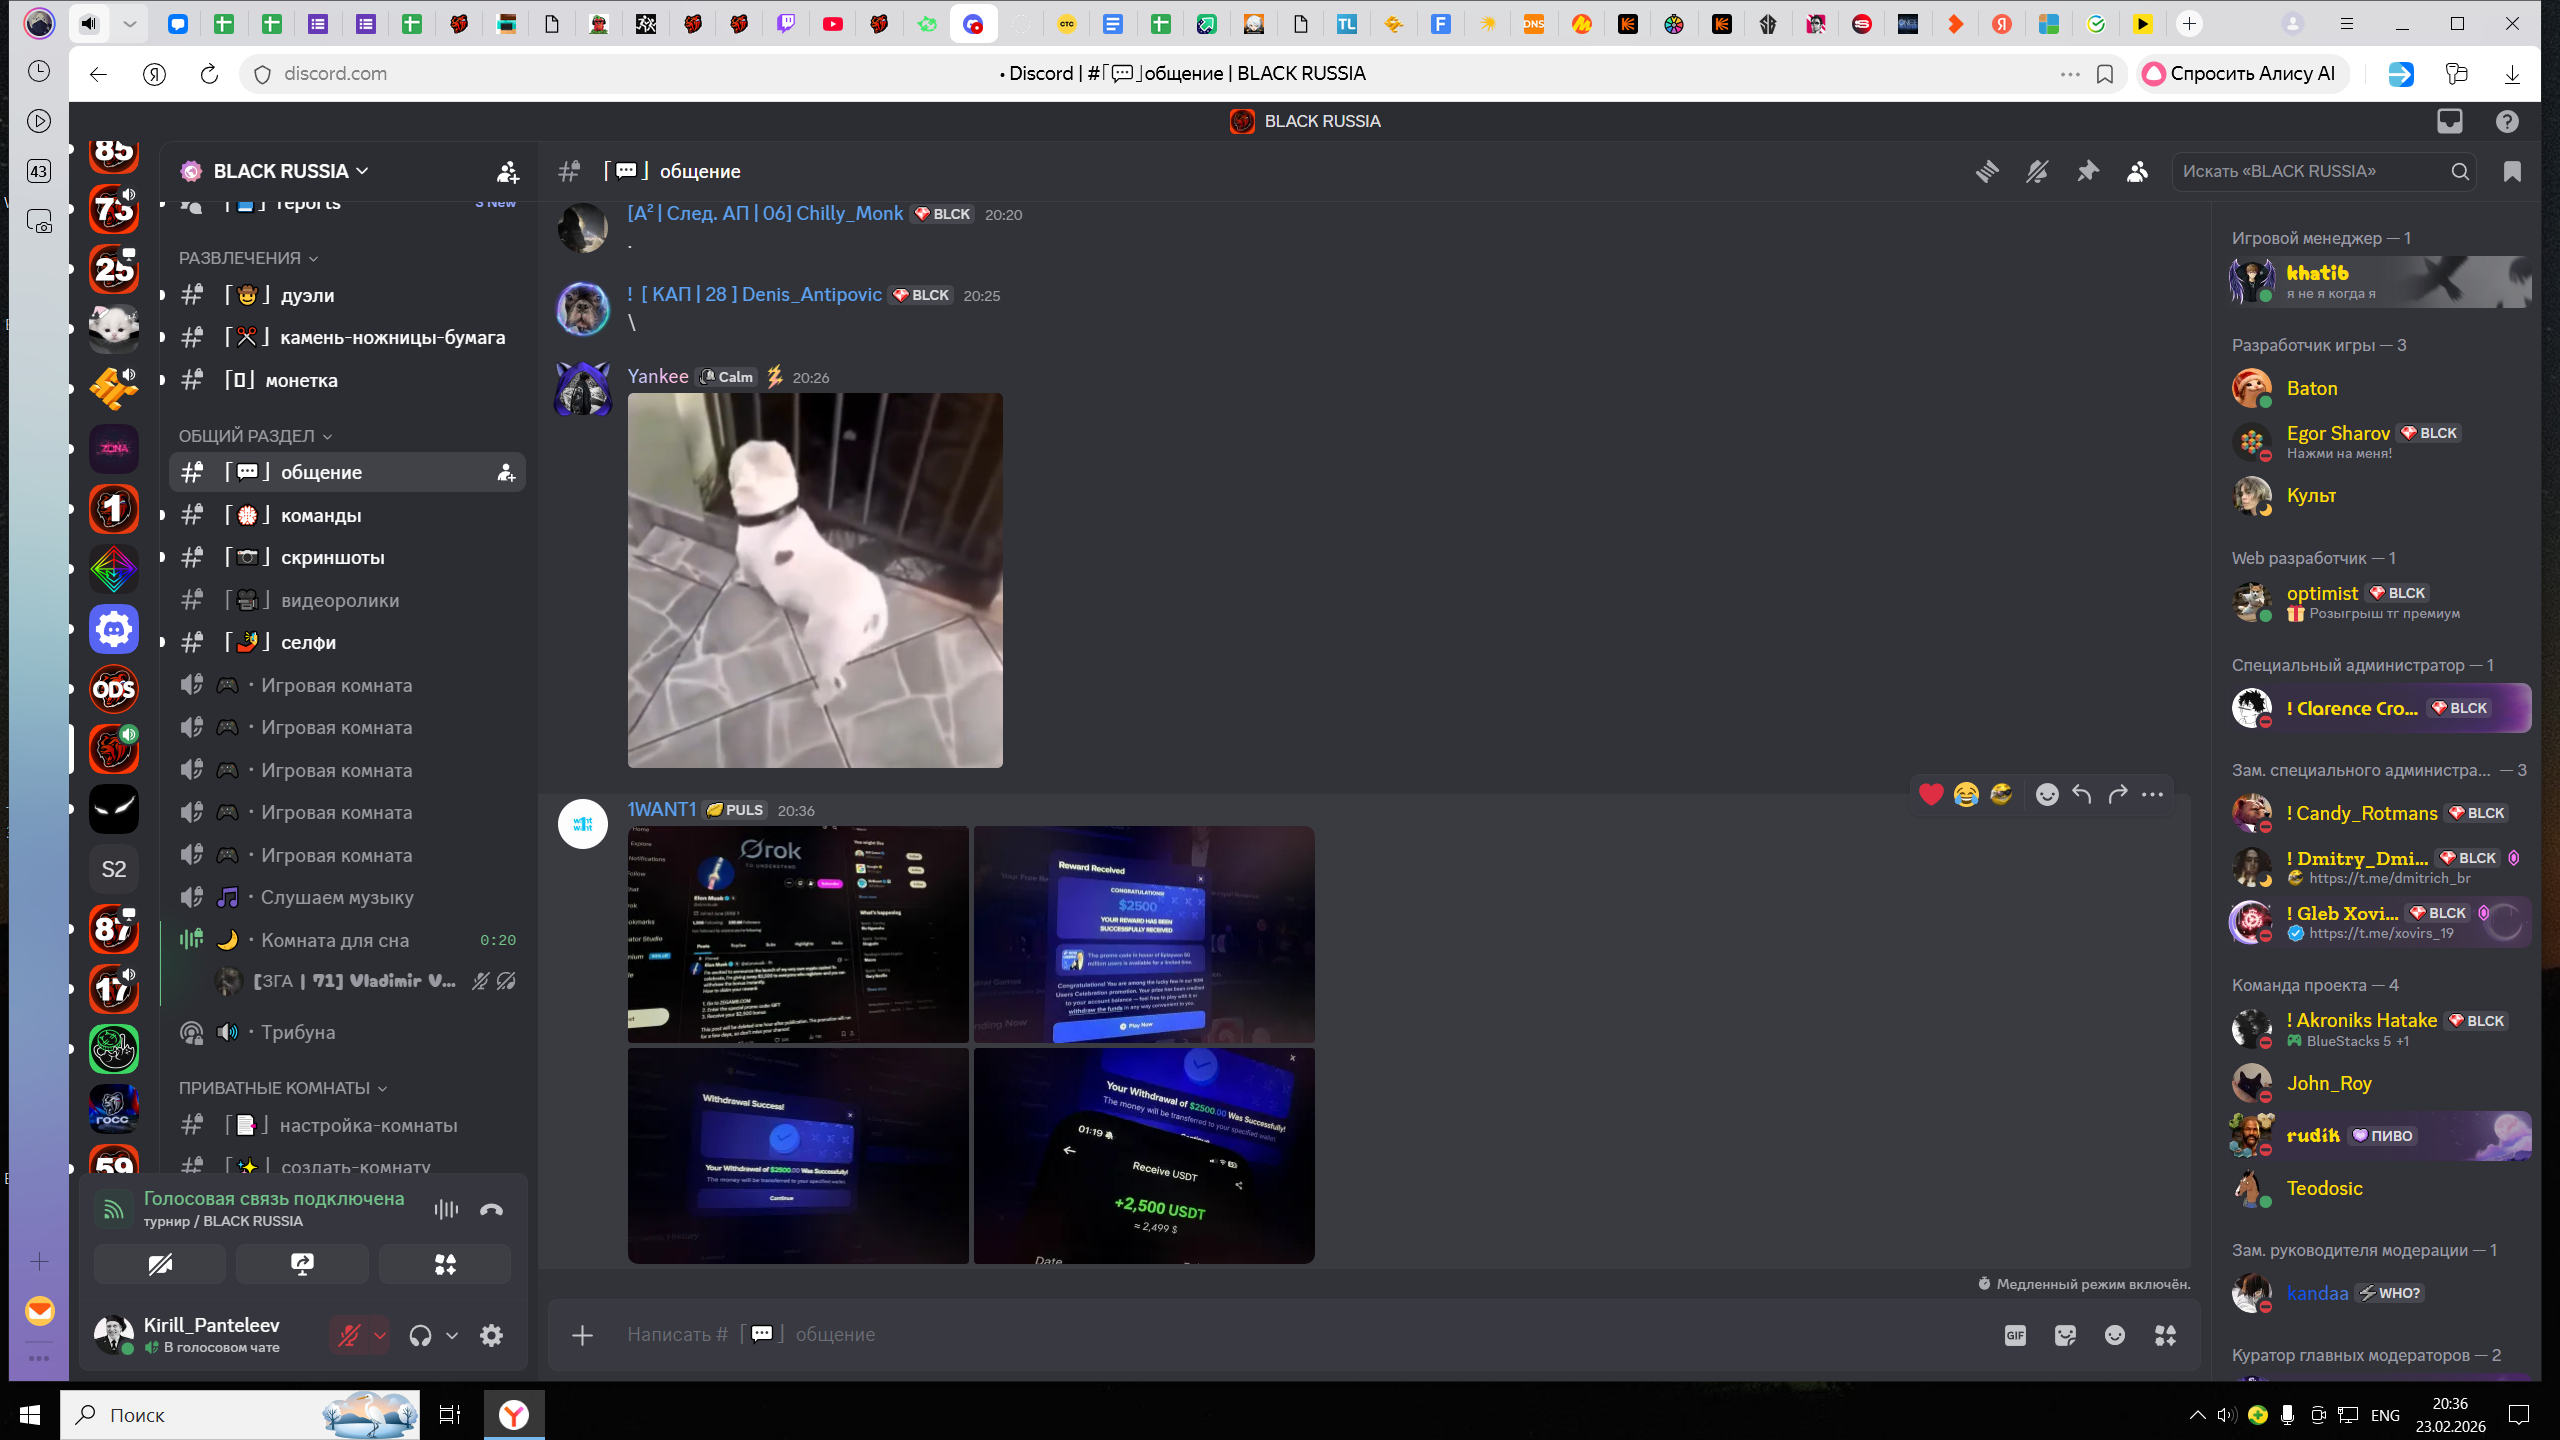Unmute the microphone
2560x1440 pixels.
(348, 1335)
